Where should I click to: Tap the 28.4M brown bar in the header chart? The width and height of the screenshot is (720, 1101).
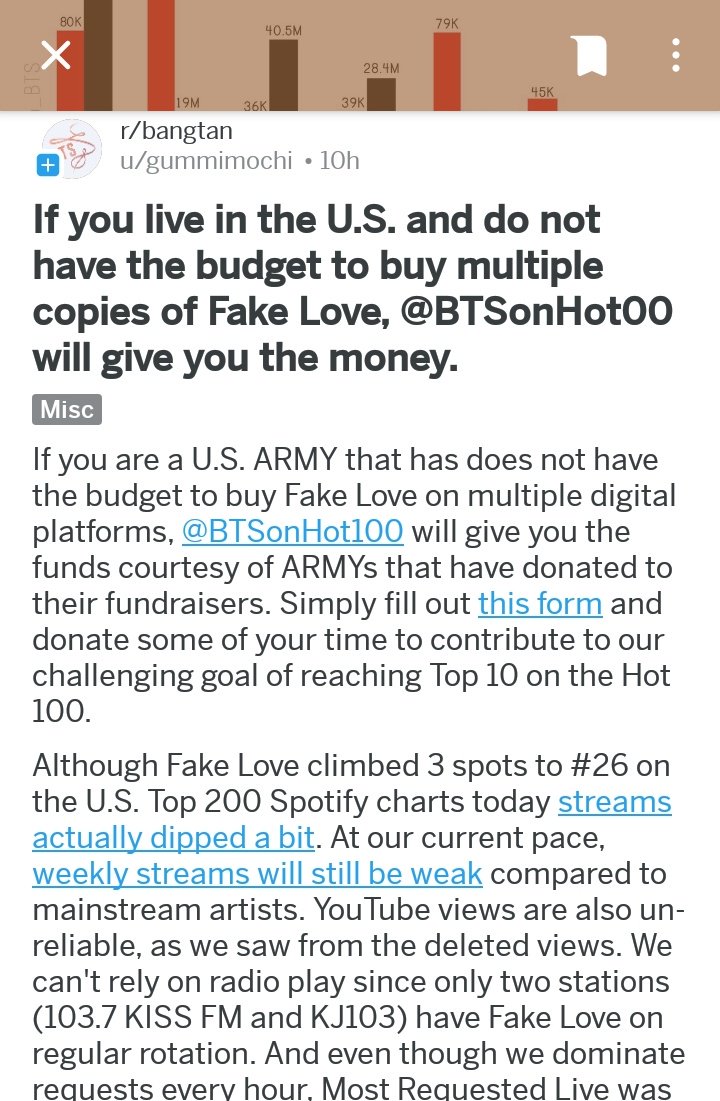(381, 93)
